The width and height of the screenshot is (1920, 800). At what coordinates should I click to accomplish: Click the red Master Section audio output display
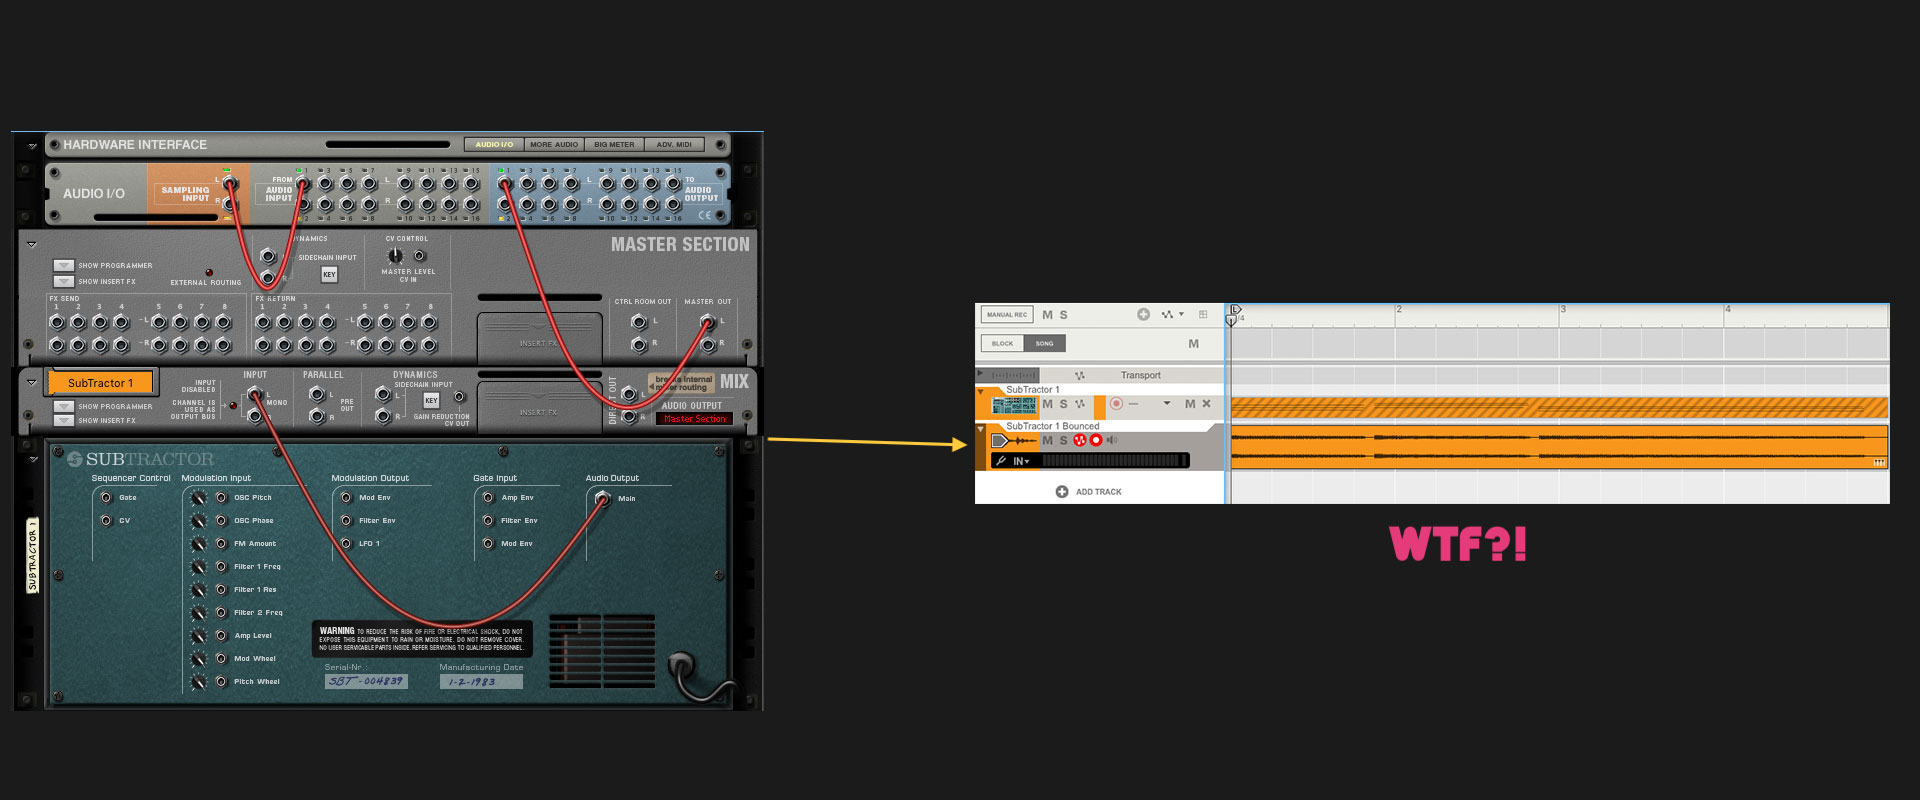[695, 419]
